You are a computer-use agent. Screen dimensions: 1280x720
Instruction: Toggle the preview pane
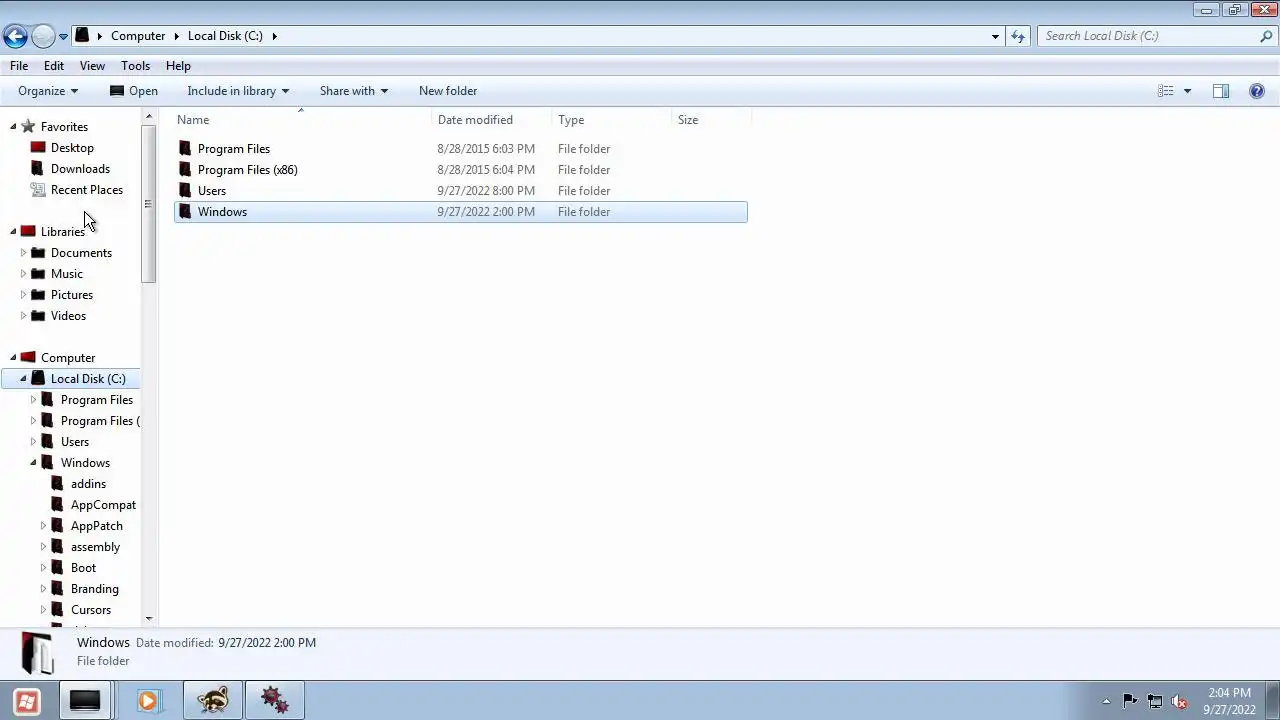click(x=1221, y=91)
